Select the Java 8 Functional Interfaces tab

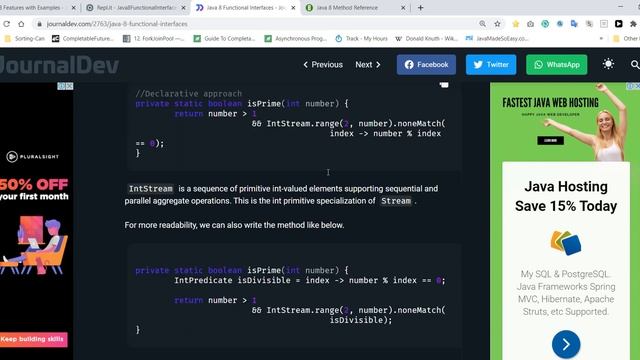(245, 8)
